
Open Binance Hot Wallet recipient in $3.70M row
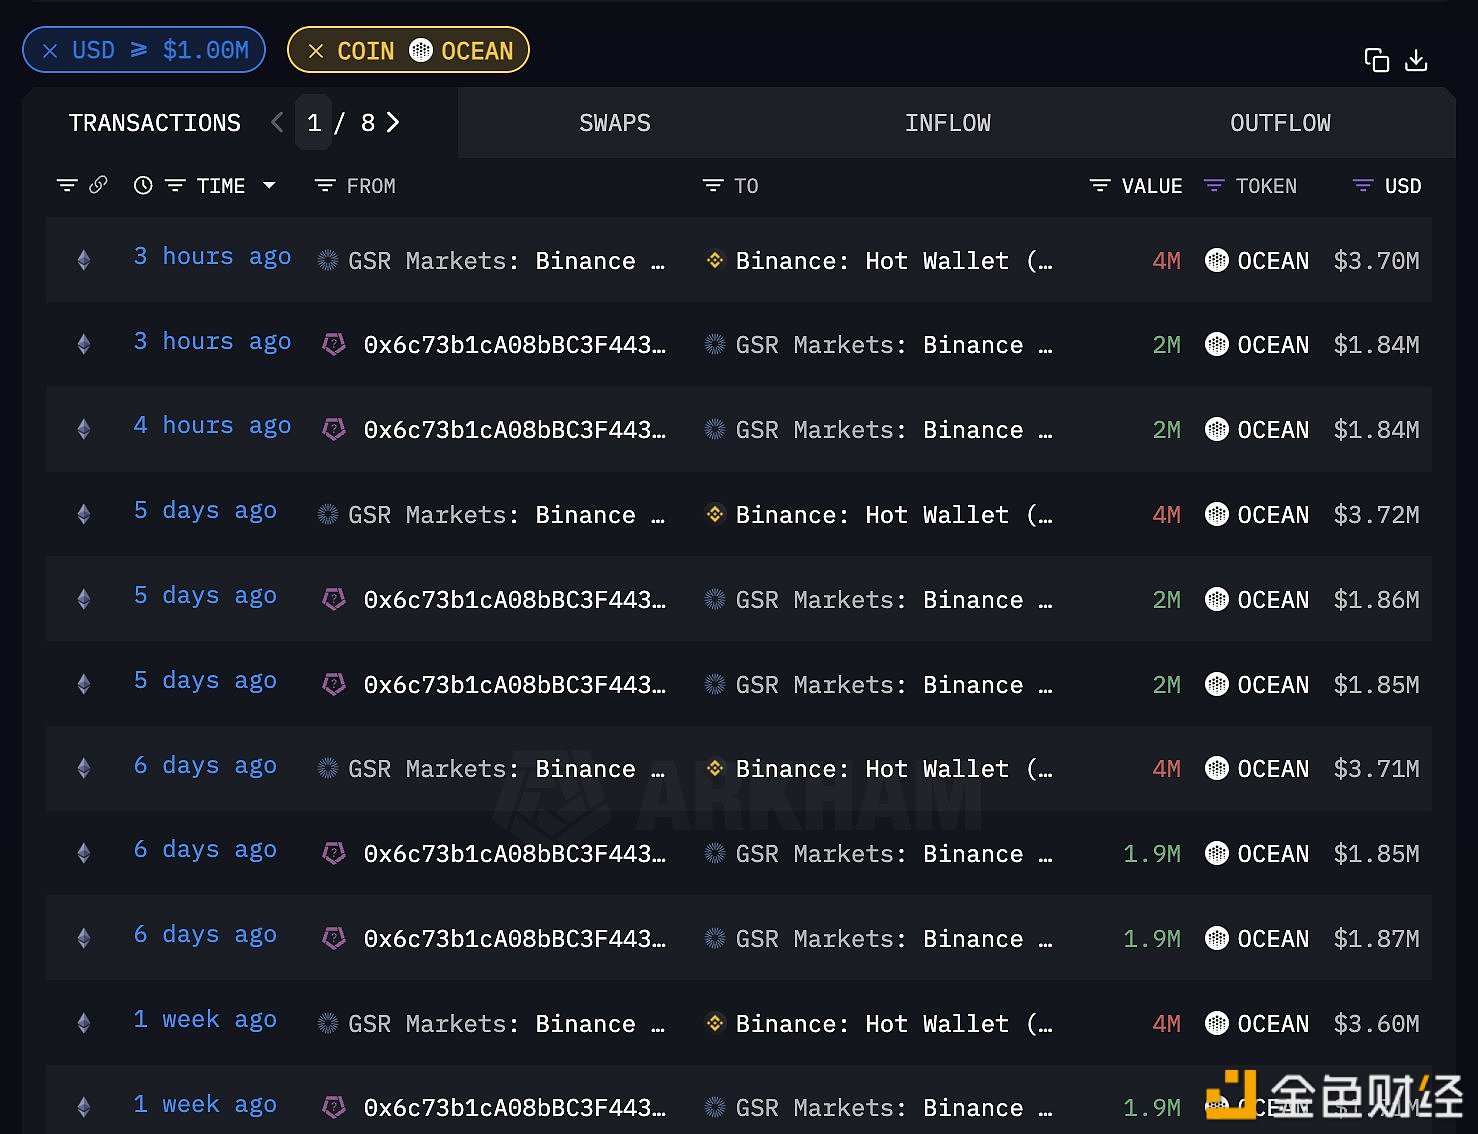tap(894, 261)
